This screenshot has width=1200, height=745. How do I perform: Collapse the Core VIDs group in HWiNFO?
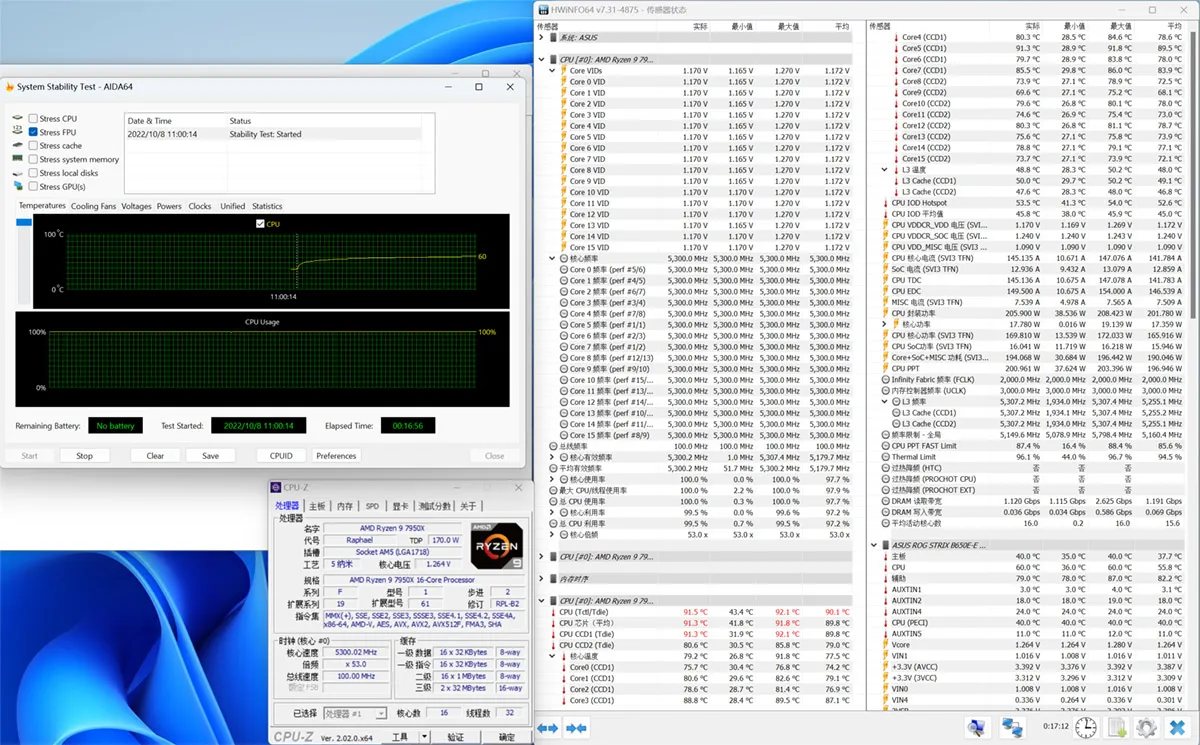tap(552, 71)
